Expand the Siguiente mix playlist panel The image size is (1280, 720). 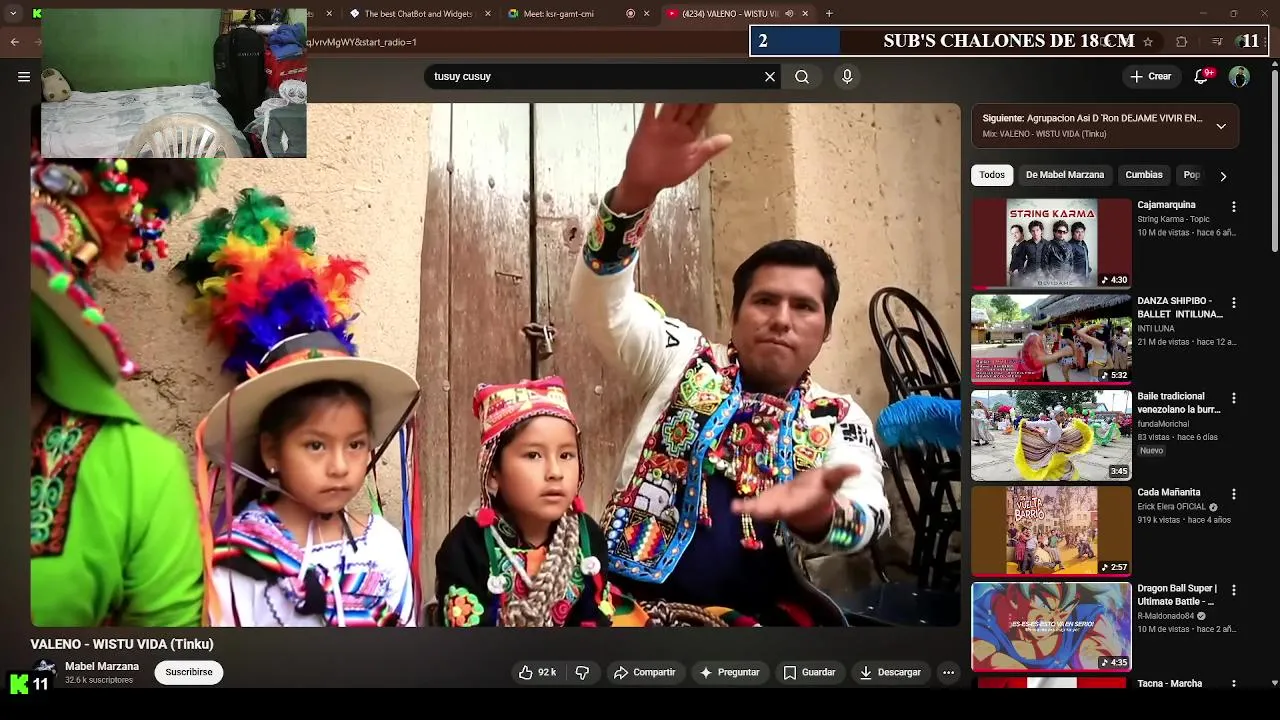[1221, 126]
